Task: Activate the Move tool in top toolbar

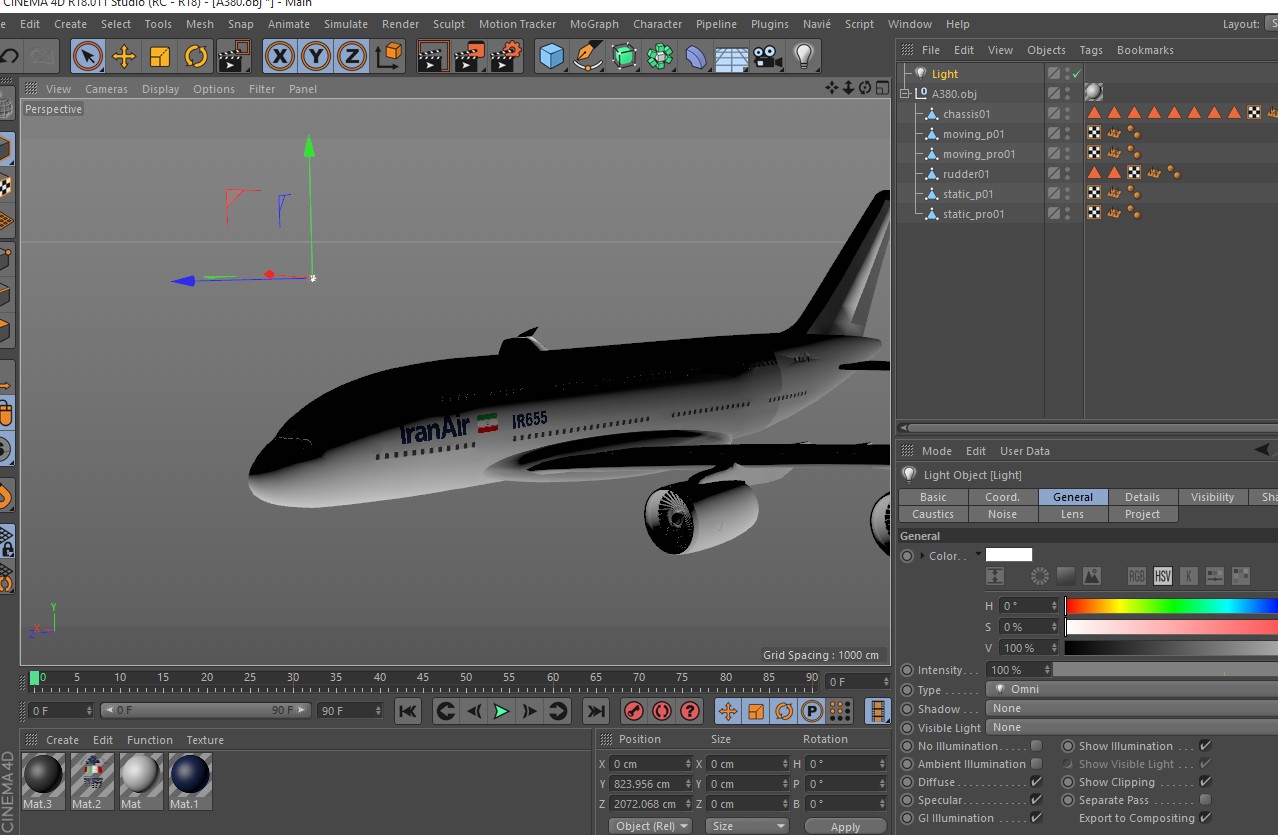Action: click(x=124, y=57)
